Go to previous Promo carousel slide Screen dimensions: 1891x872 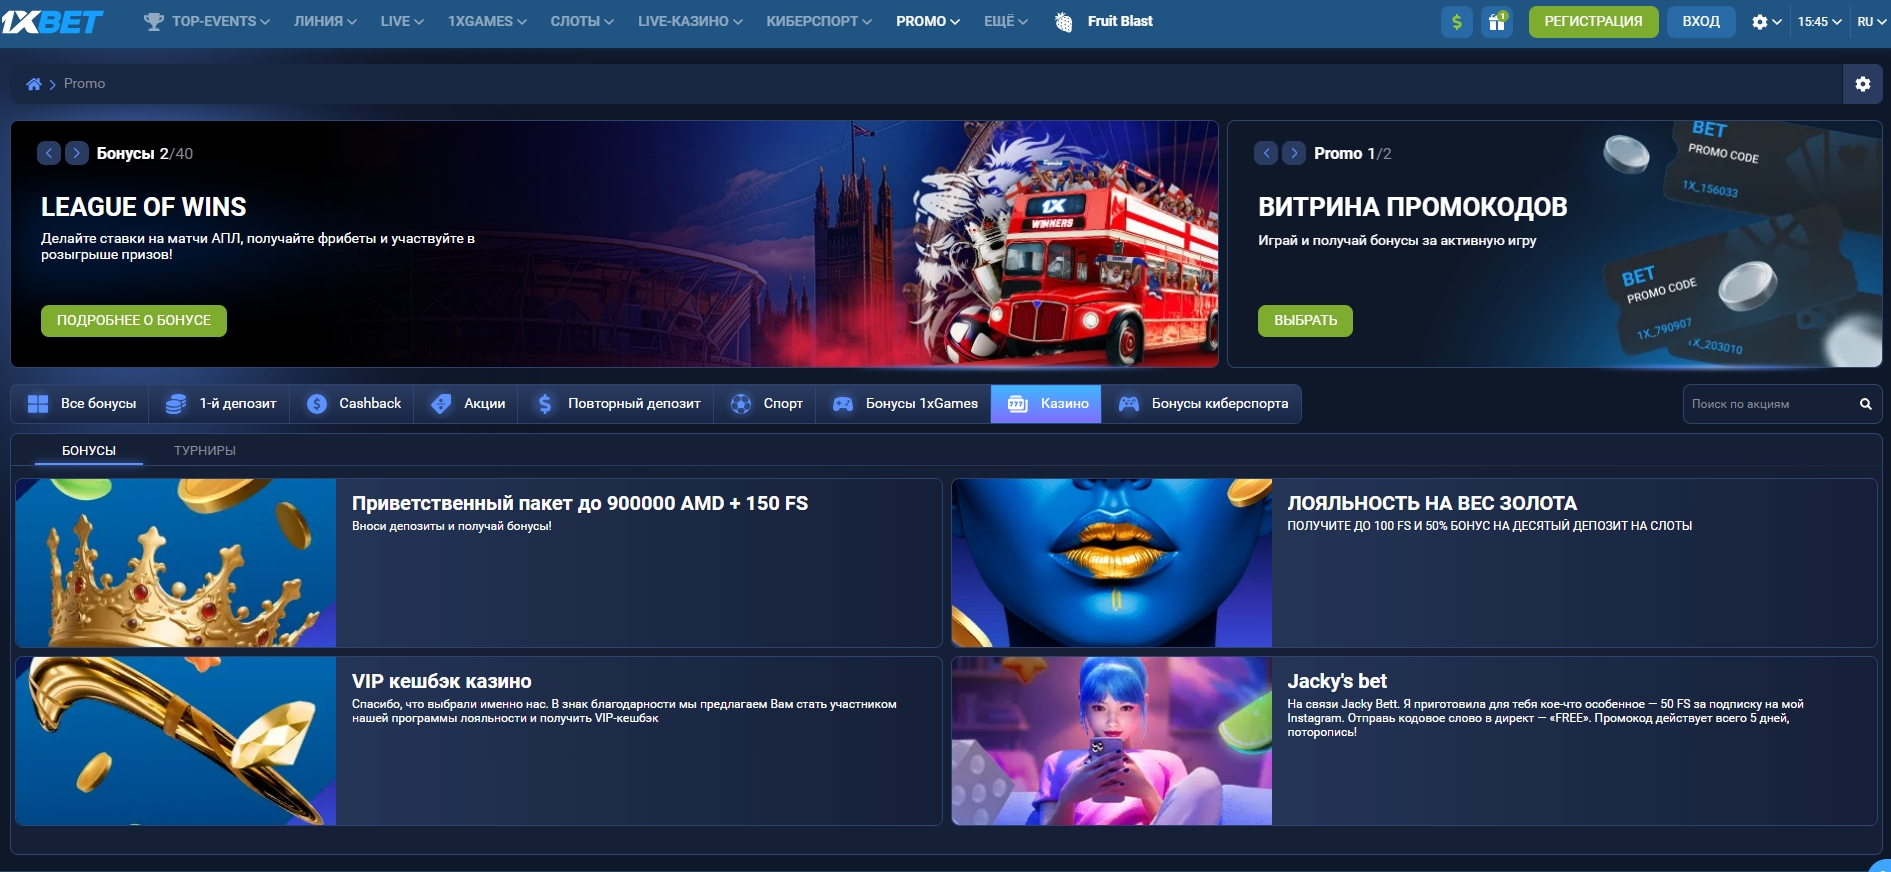[1266, 153]
